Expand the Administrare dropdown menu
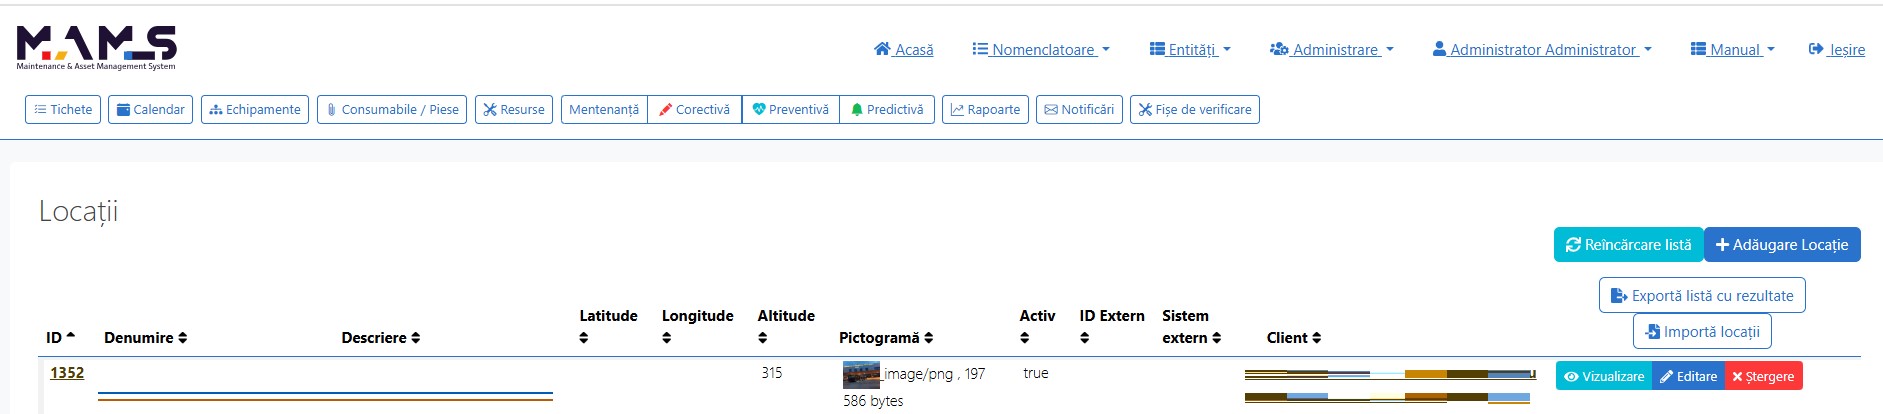This screenshot has height=414, width=1883. pyautogui.click(x=1331, y=49)
